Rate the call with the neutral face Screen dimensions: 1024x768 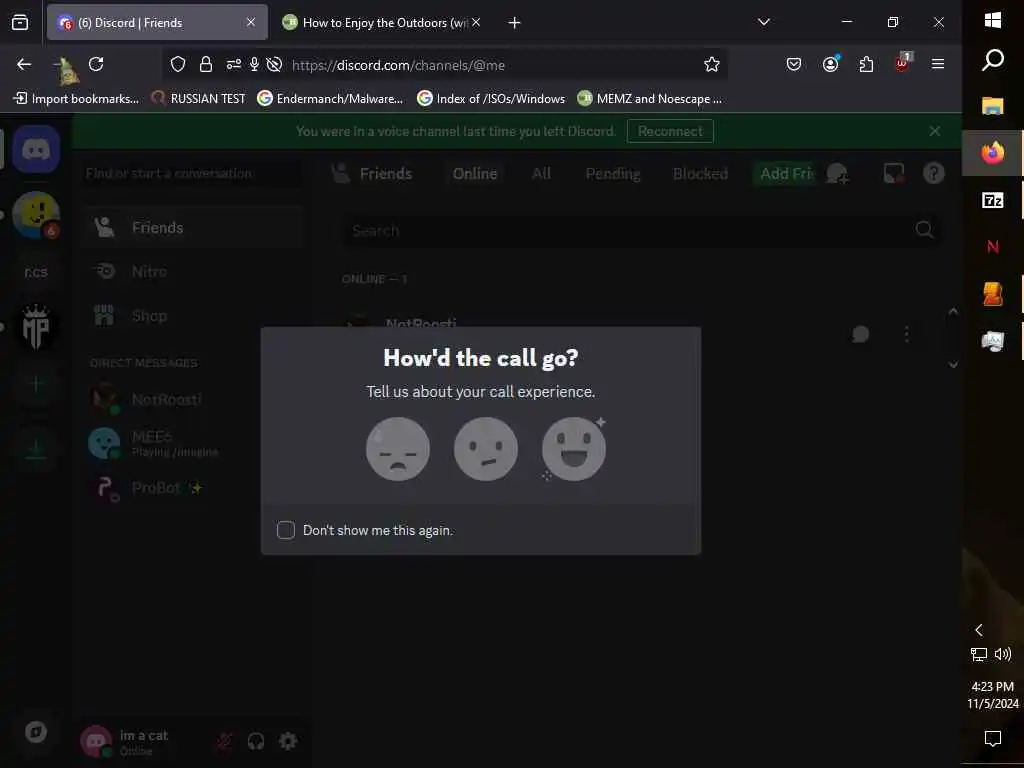coord(486,449)
